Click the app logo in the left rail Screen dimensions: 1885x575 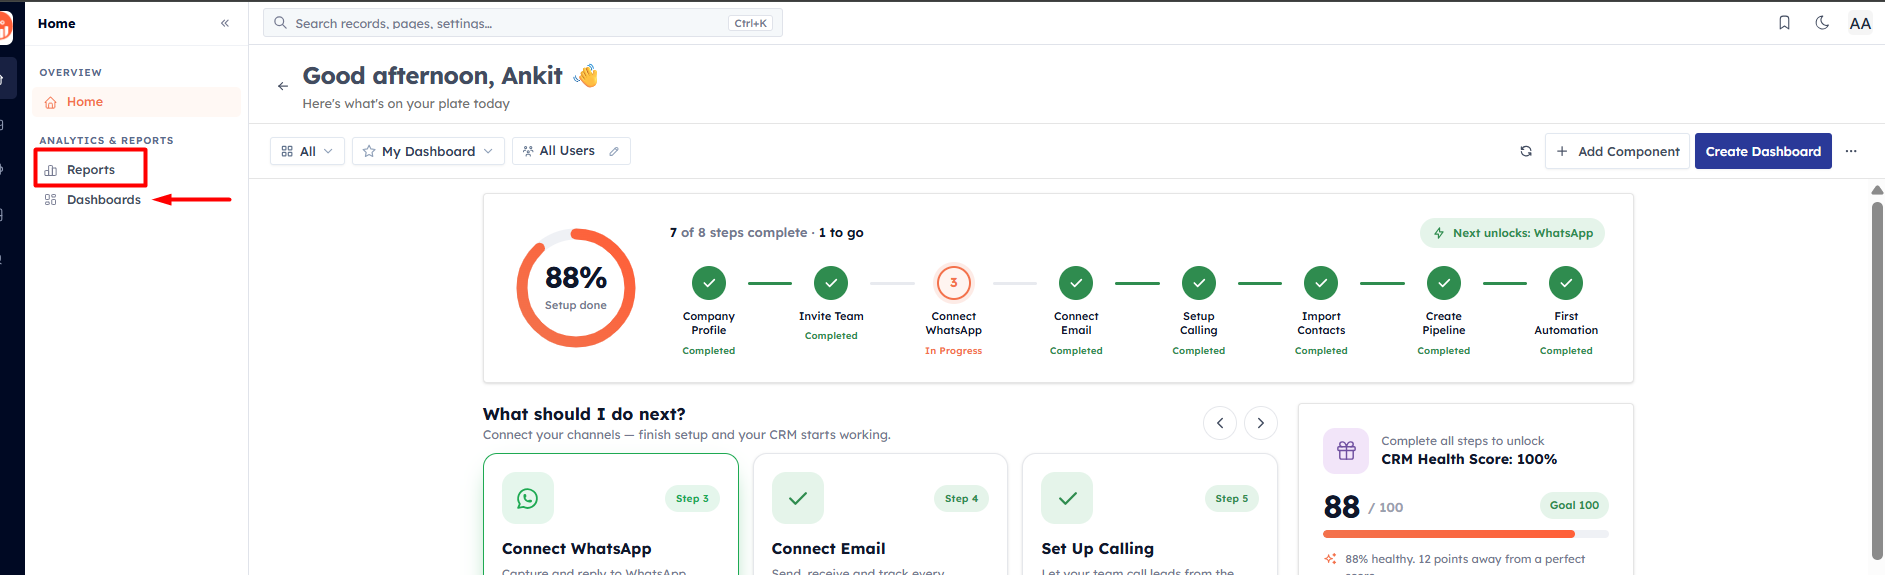[x=5, y=27]
